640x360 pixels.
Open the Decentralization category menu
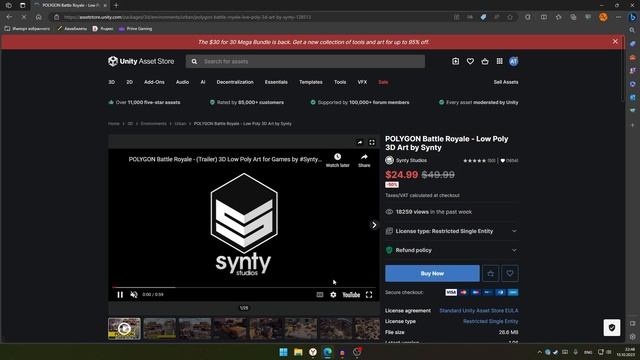pos(235,82)
